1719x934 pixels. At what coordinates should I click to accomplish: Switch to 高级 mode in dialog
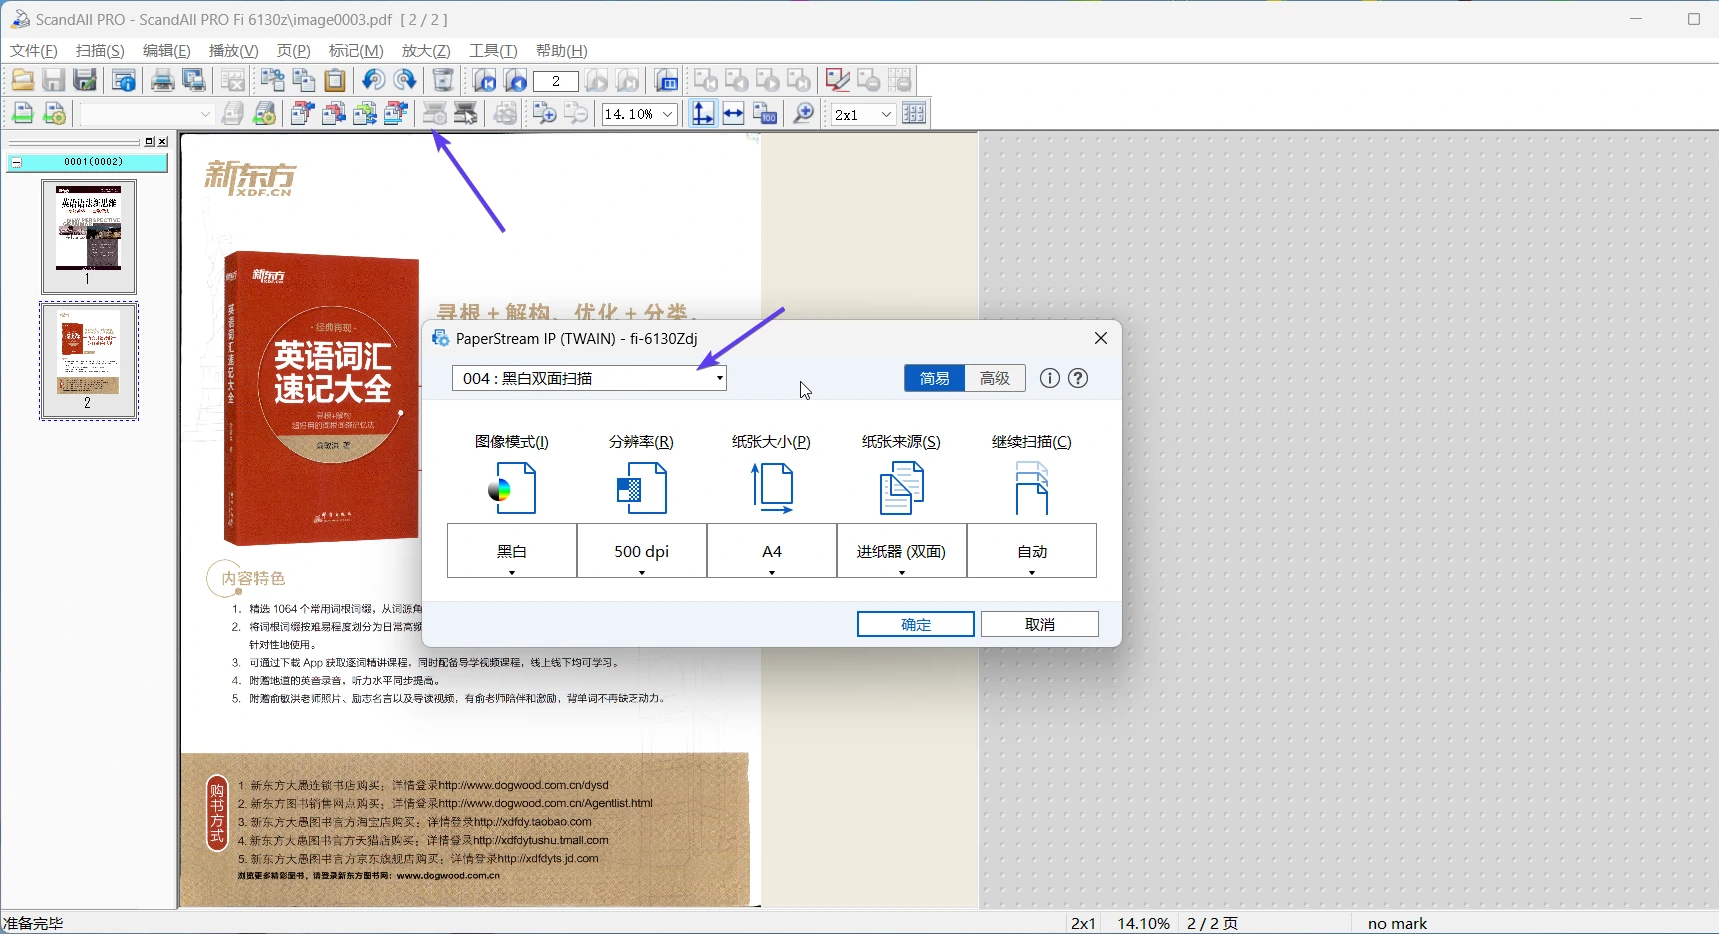pos(995,378)
